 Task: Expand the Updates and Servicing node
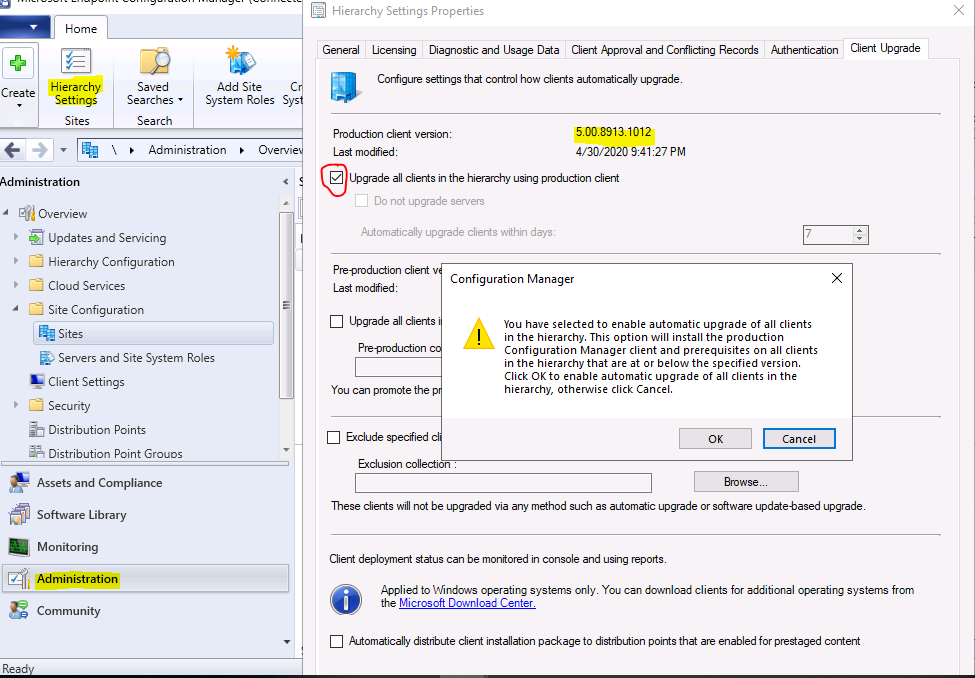point(16,237)
